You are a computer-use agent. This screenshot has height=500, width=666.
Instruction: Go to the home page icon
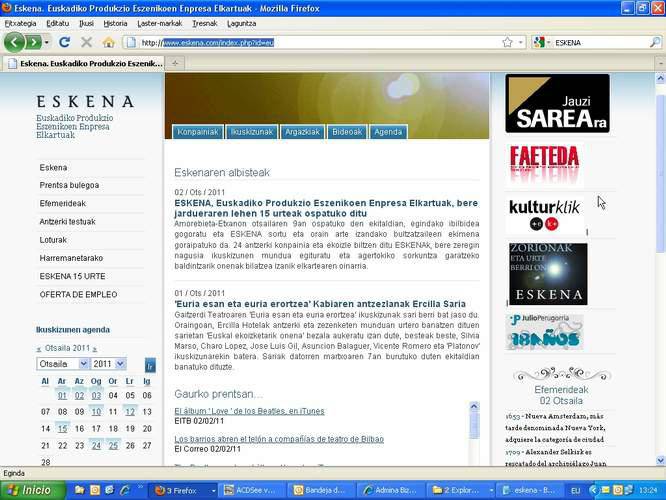tap(108, 42)
